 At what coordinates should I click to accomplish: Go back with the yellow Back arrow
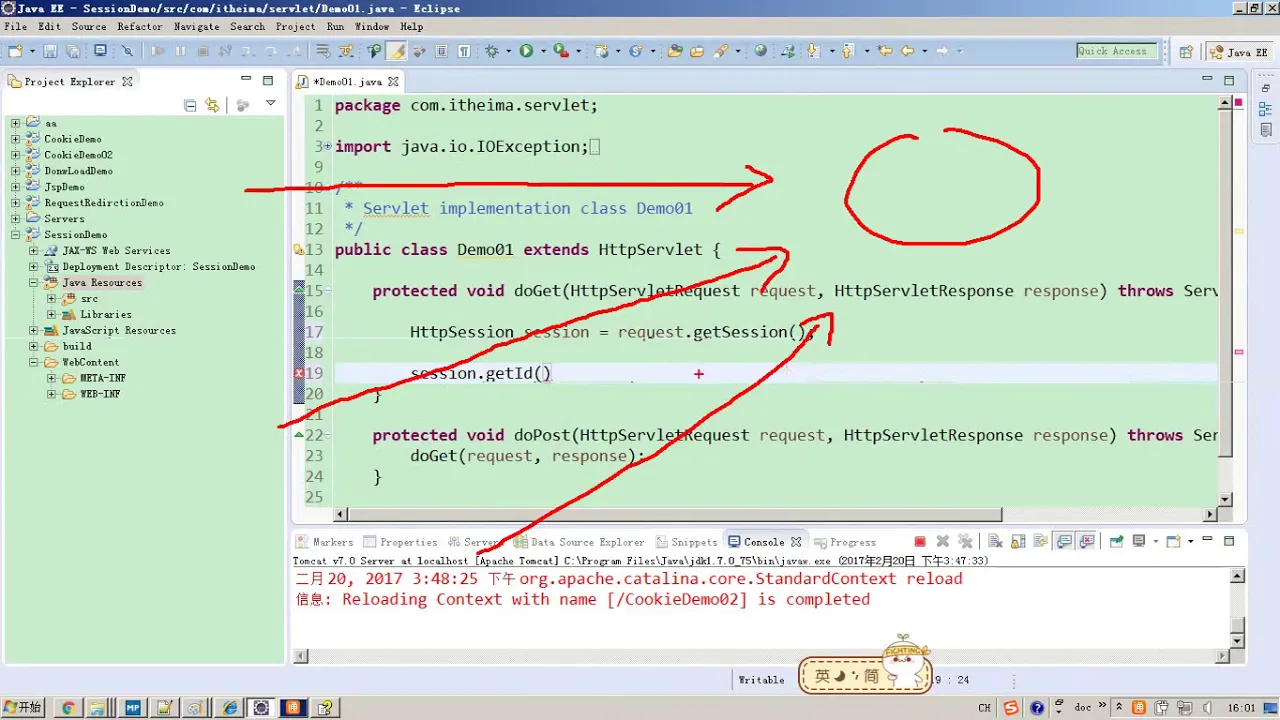[x=908, y=51]
